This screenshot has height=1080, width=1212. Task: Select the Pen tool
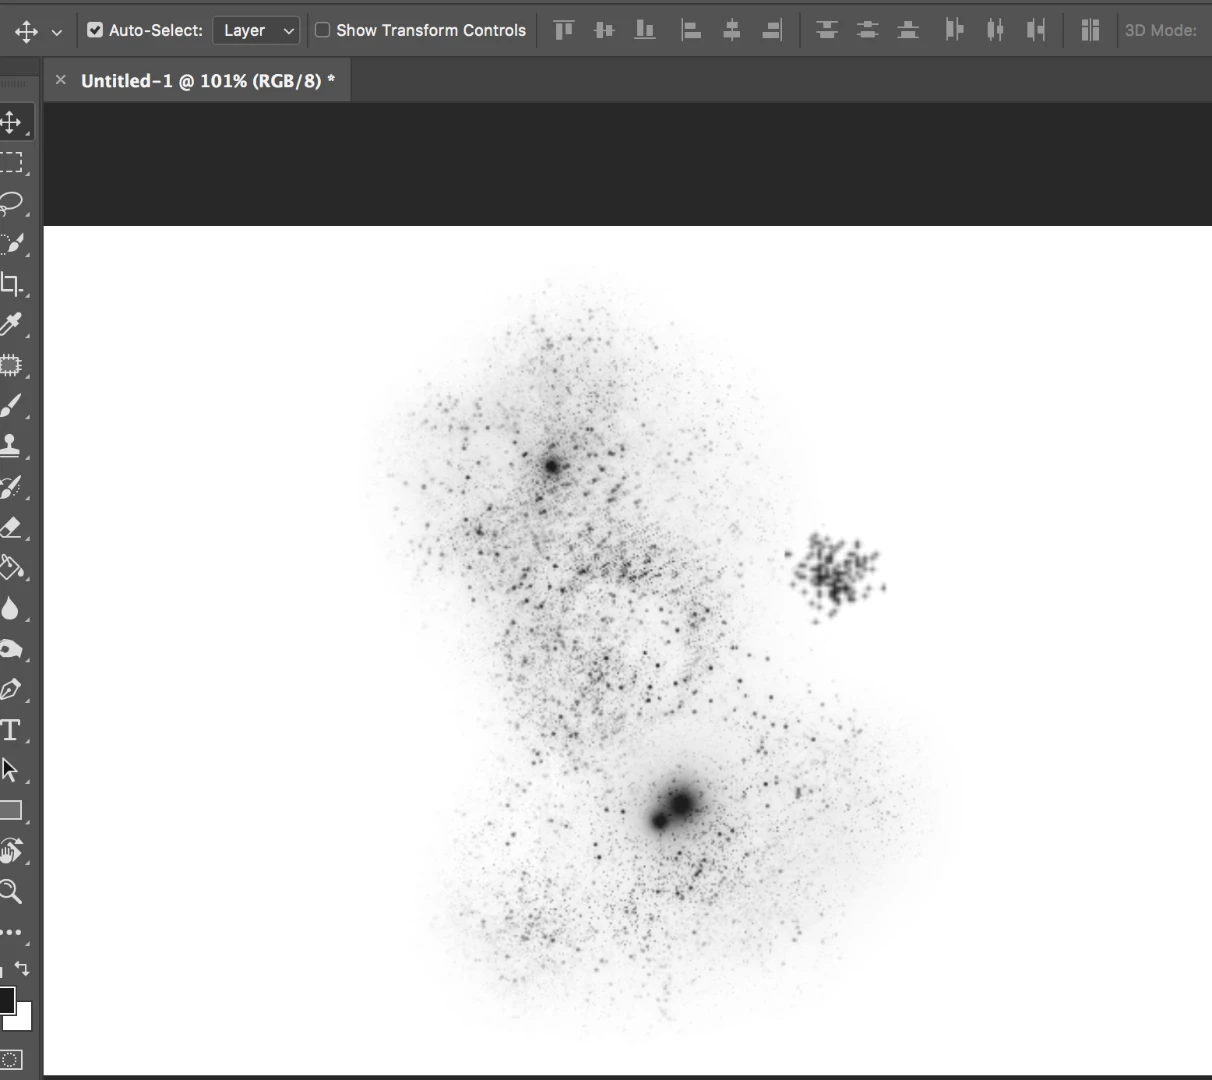11,689
